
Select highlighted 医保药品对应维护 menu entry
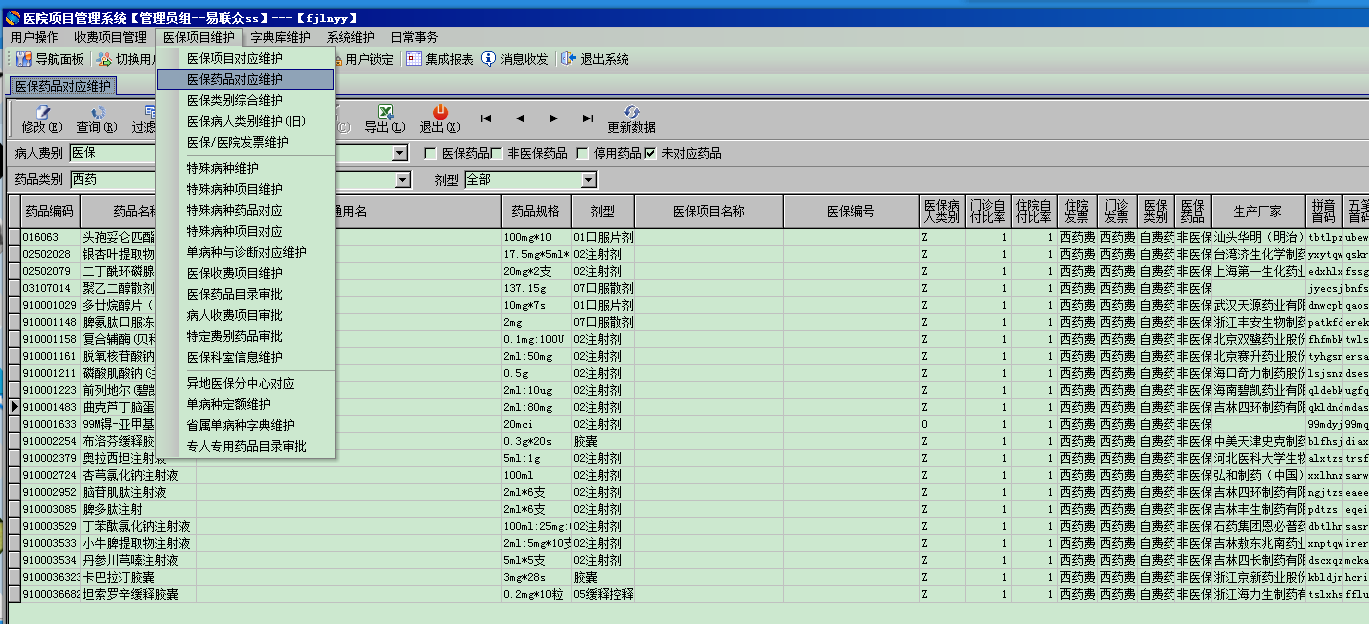246,79
